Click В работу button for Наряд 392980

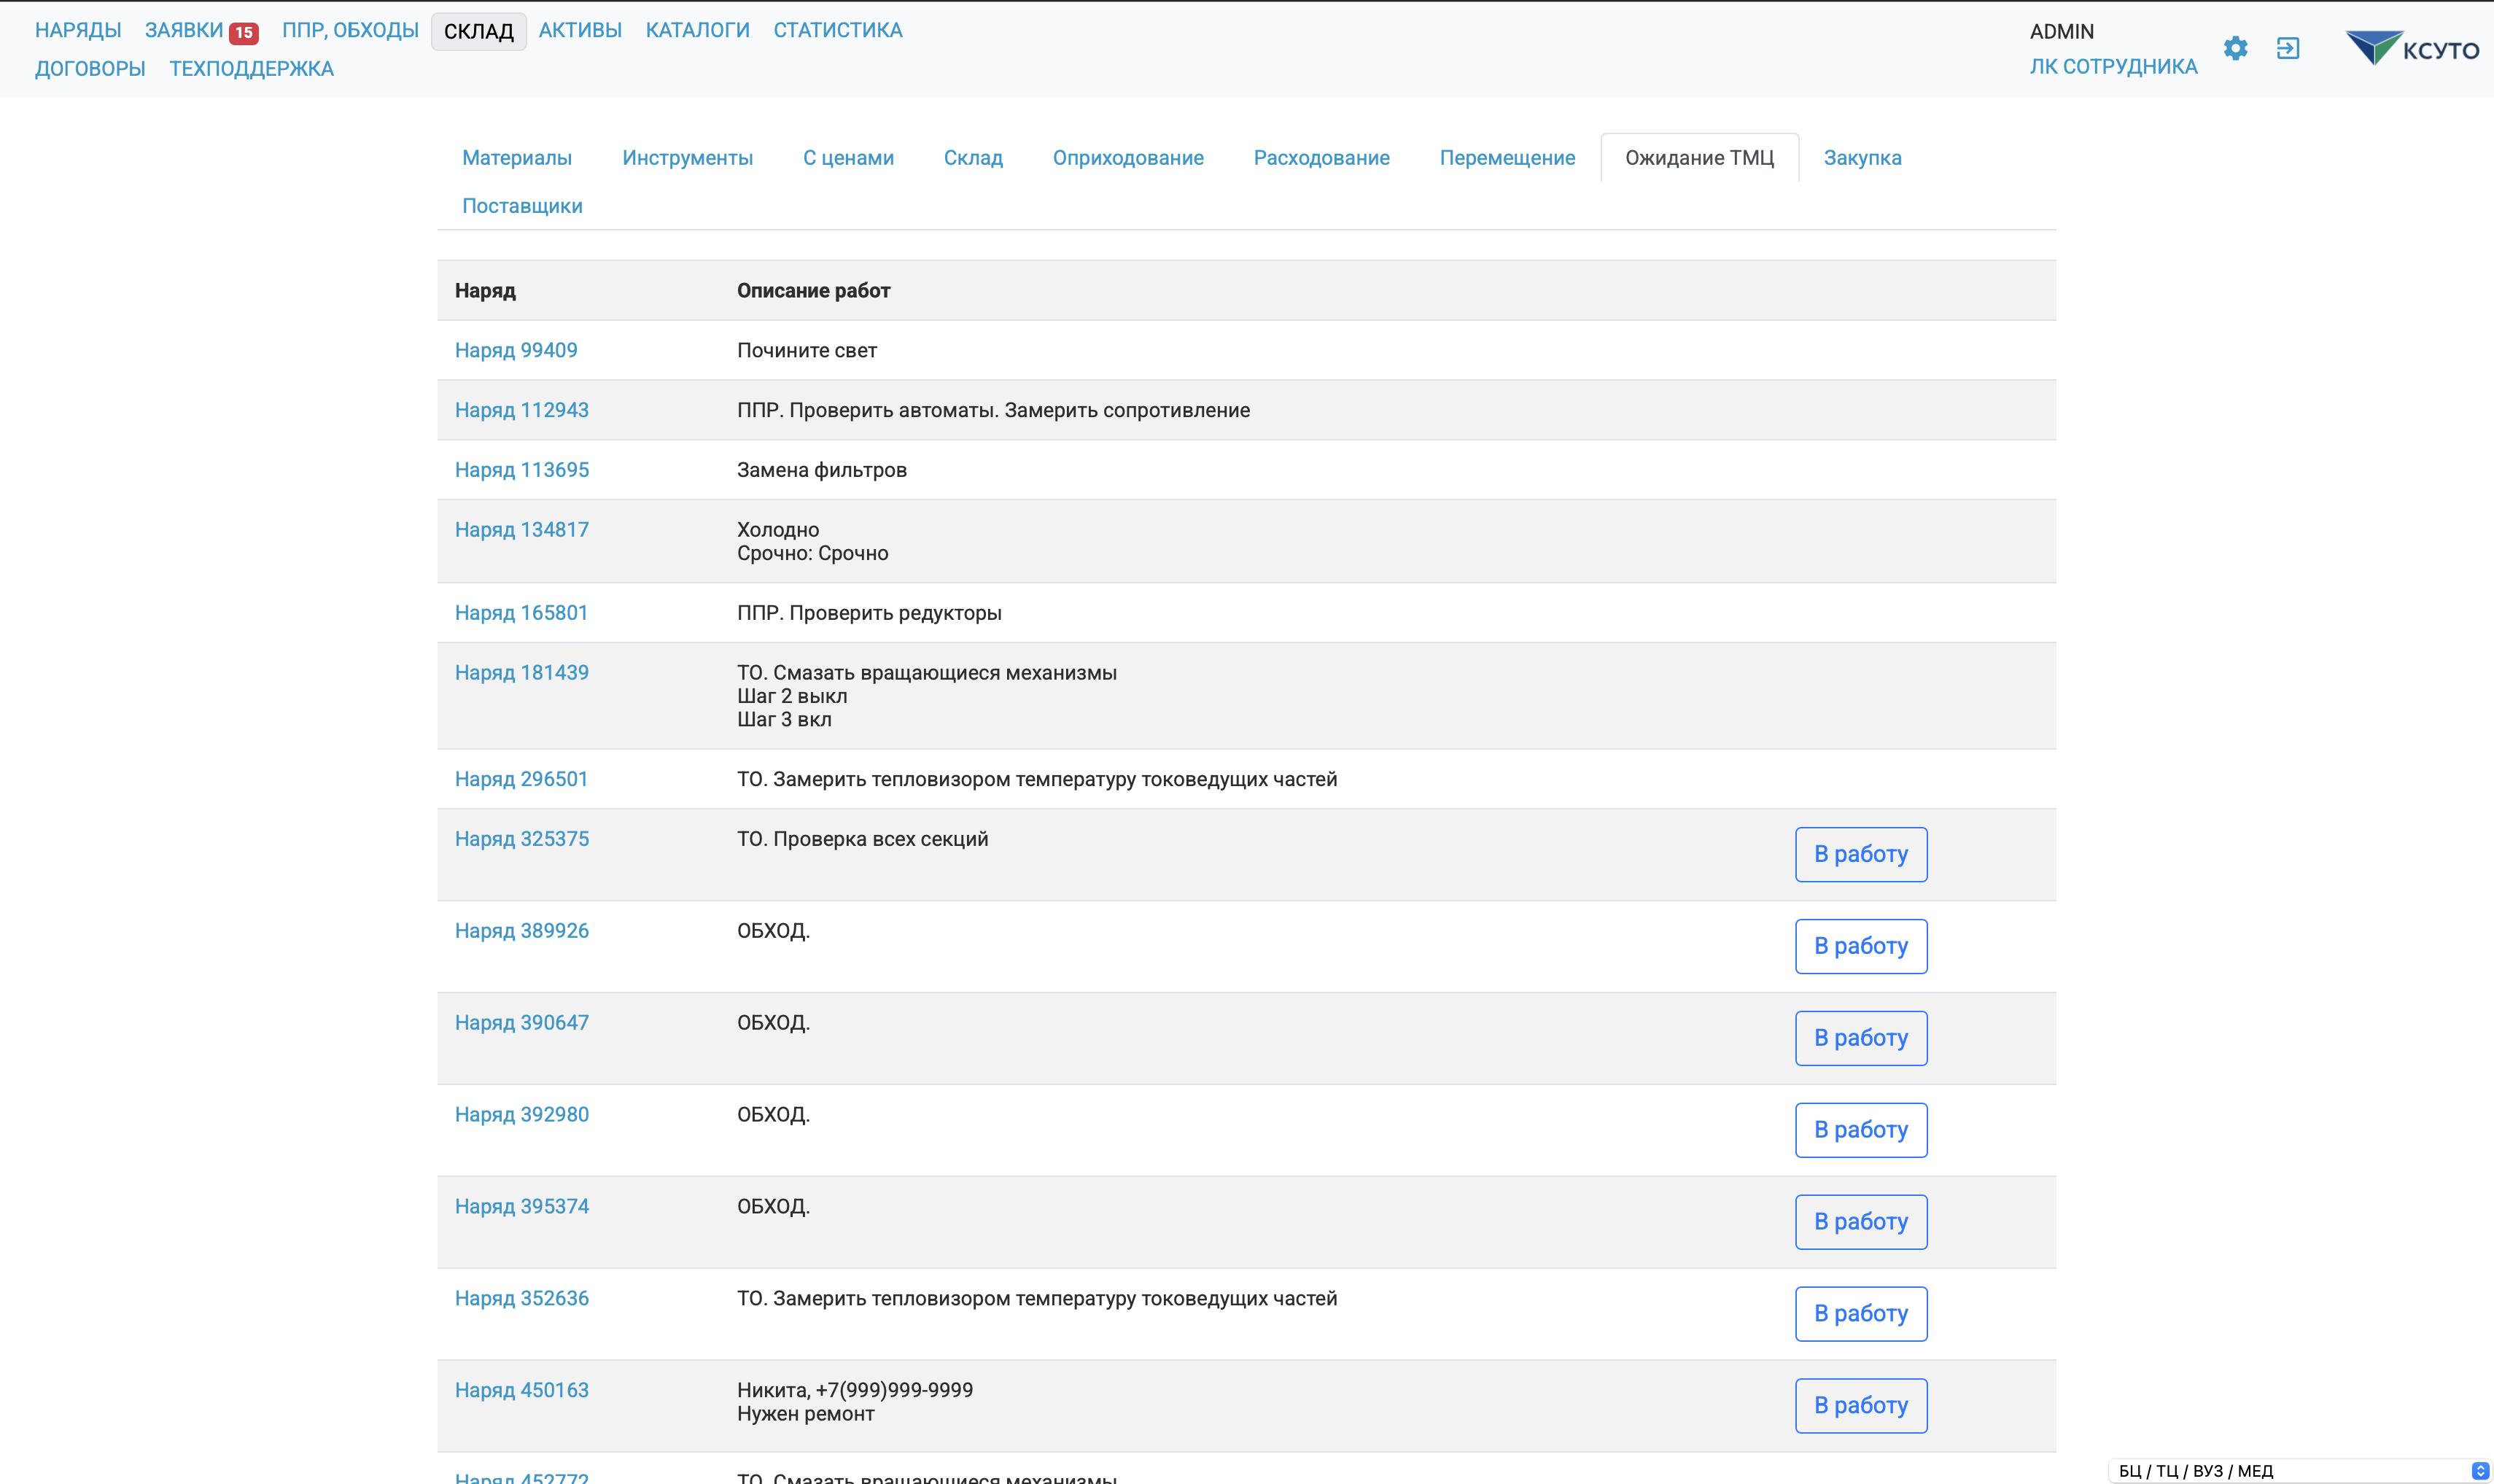(x=1860, y=1130)
